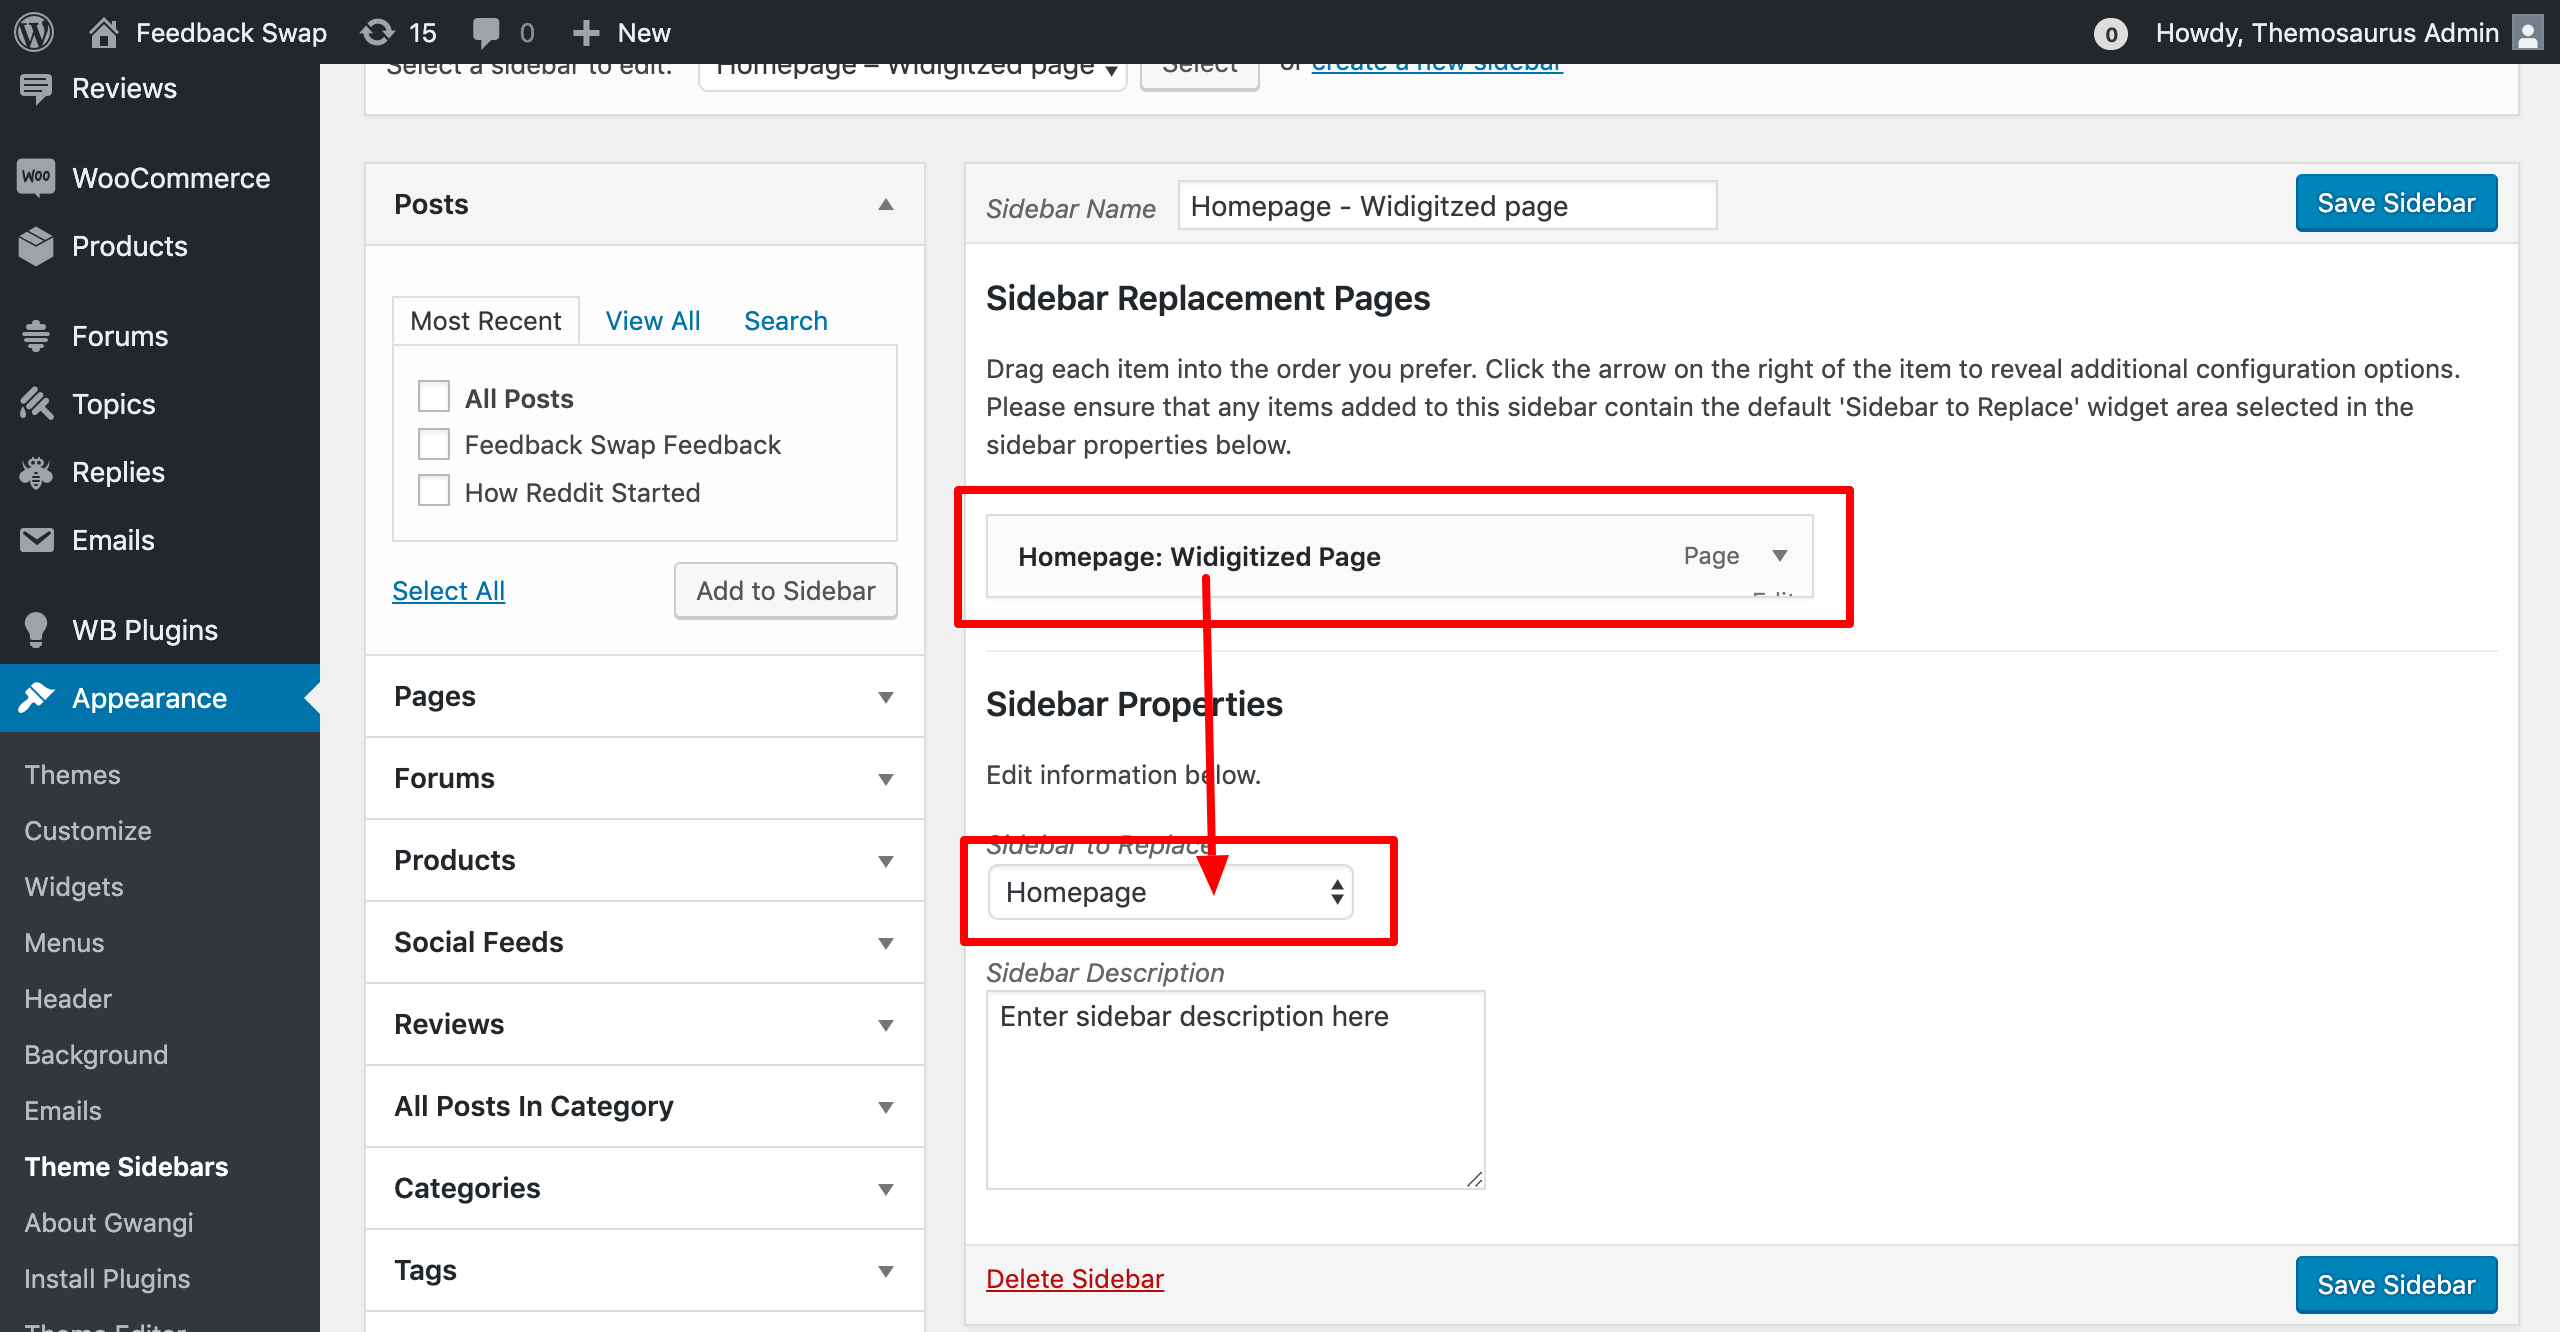Switch to the View All tab
The image size is (2560, 1332).
pos(652,321)
